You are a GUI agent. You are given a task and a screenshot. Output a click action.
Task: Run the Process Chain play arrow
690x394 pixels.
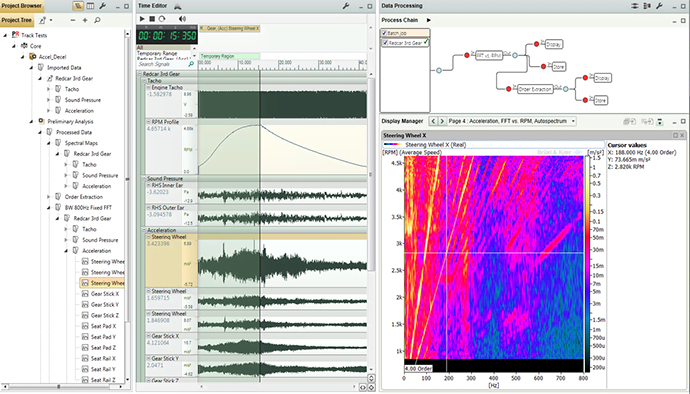[x=429, y=20]
